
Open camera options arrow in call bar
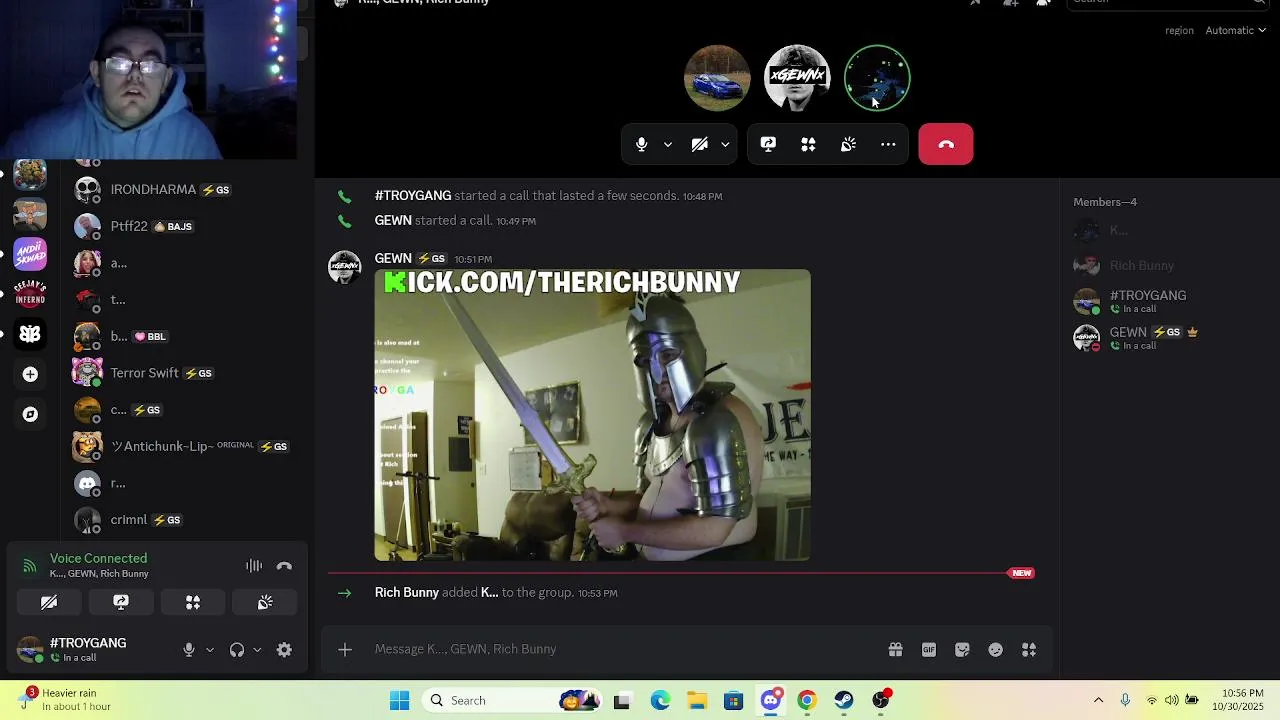[725, 145]
